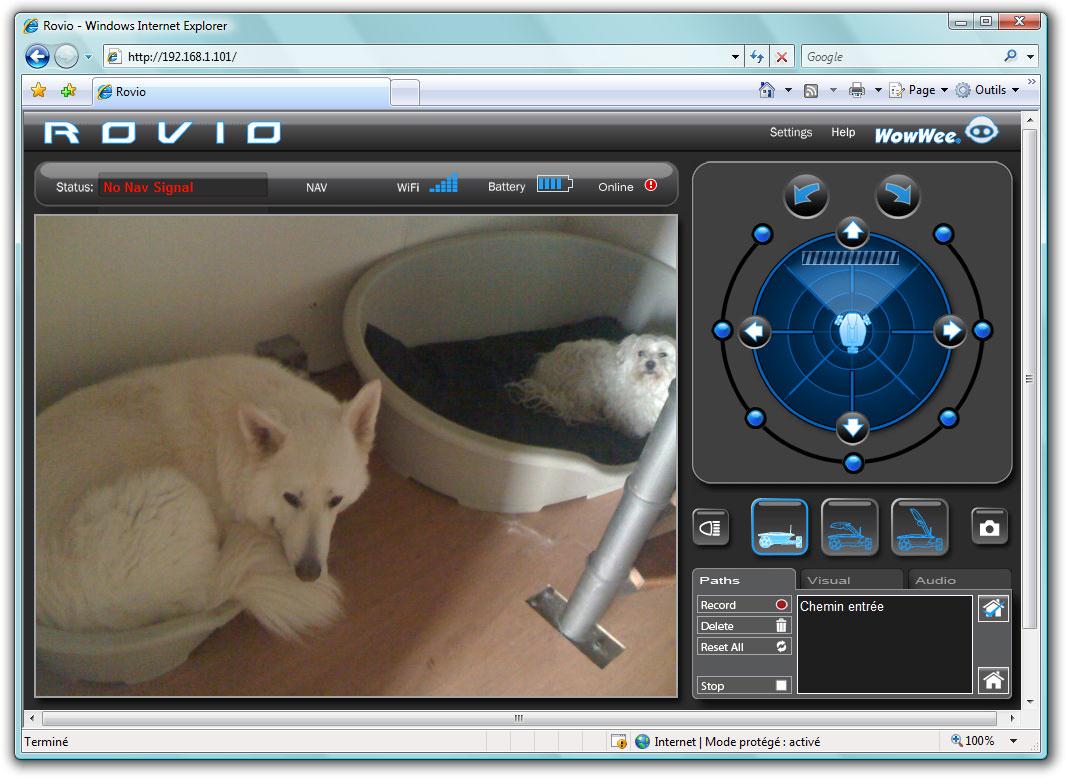Set camera head to middle position
Screen dimensions: 1066x778
[849, 527]
